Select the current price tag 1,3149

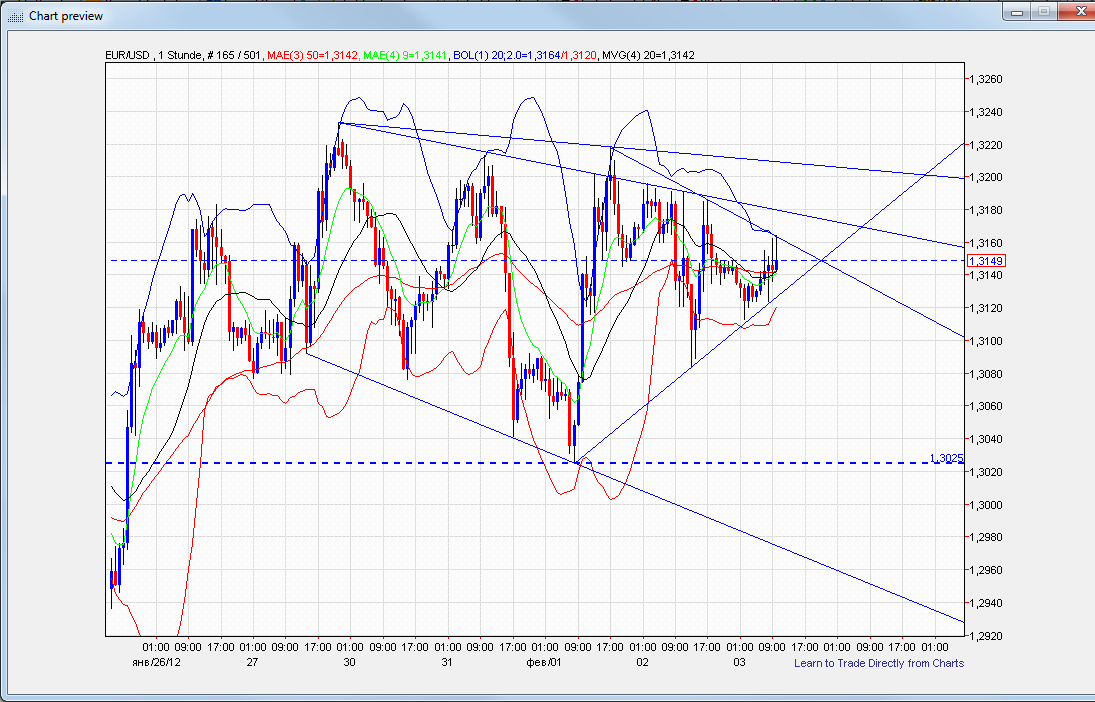[x=988, y=259]
